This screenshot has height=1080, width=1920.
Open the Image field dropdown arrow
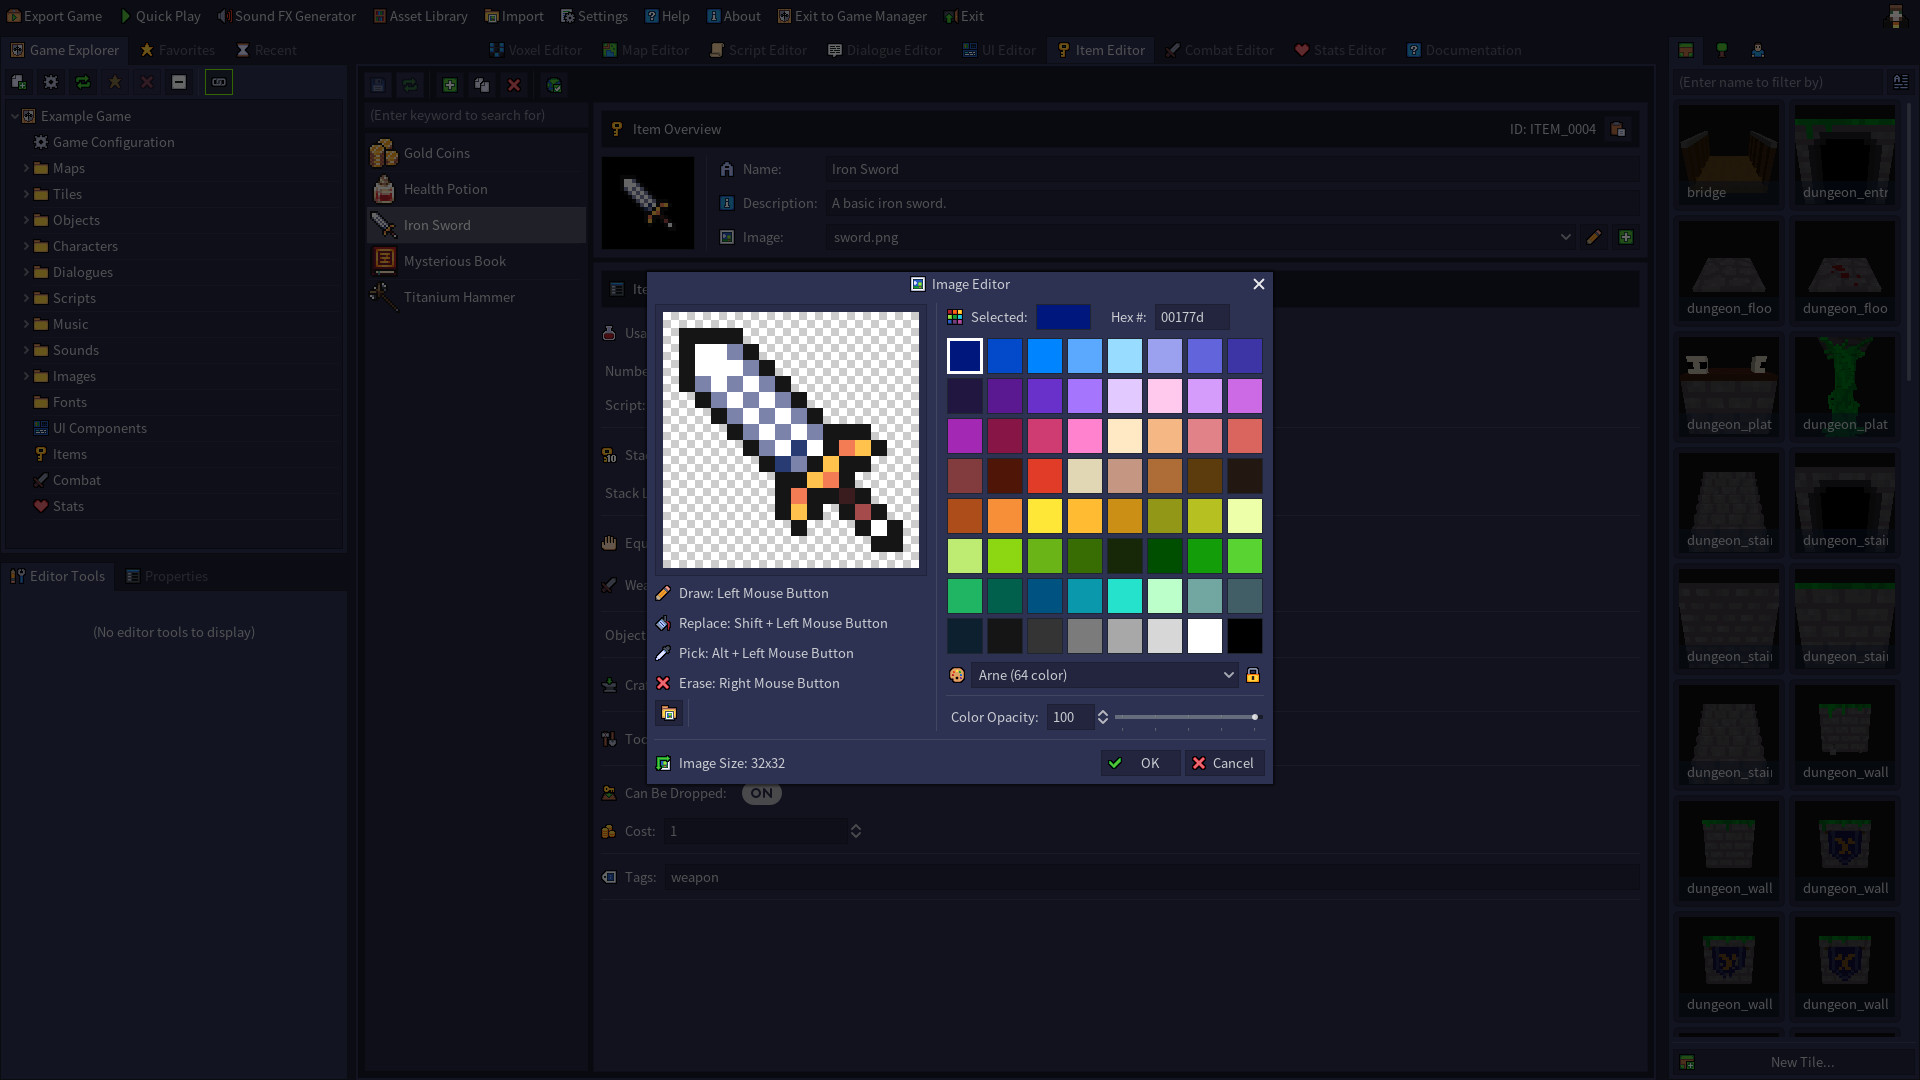tap(1565, 237)
